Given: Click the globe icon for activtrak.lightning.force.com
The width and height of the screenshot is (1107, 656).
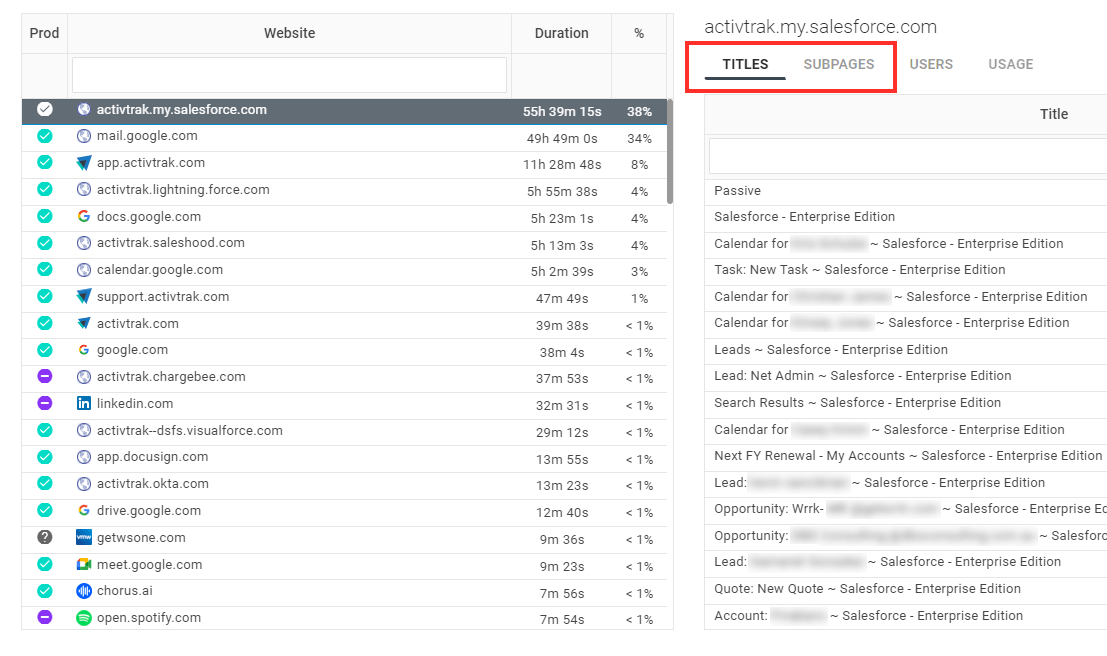Looking at the screenshot, I should point(84,190).
